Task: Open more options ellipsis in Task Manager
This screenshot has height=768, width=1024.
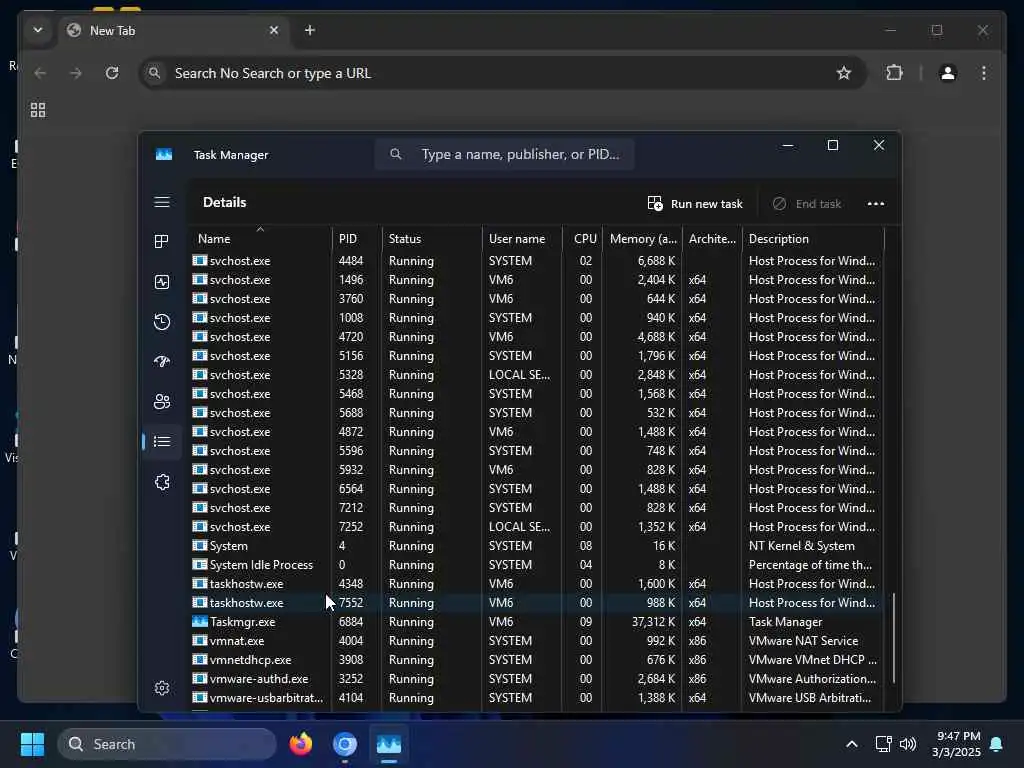Action: [876, 204]
